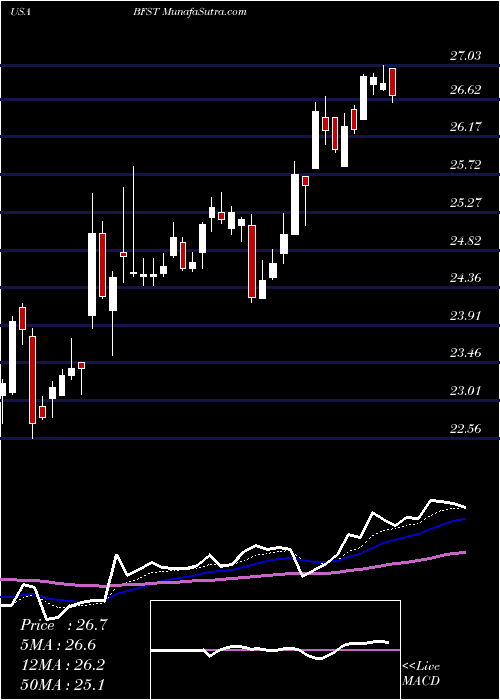Image resolution: width=500 pixels, height=700 pixels.
Task: Click the 50MA : 25.1 readout
Action: 62,684
